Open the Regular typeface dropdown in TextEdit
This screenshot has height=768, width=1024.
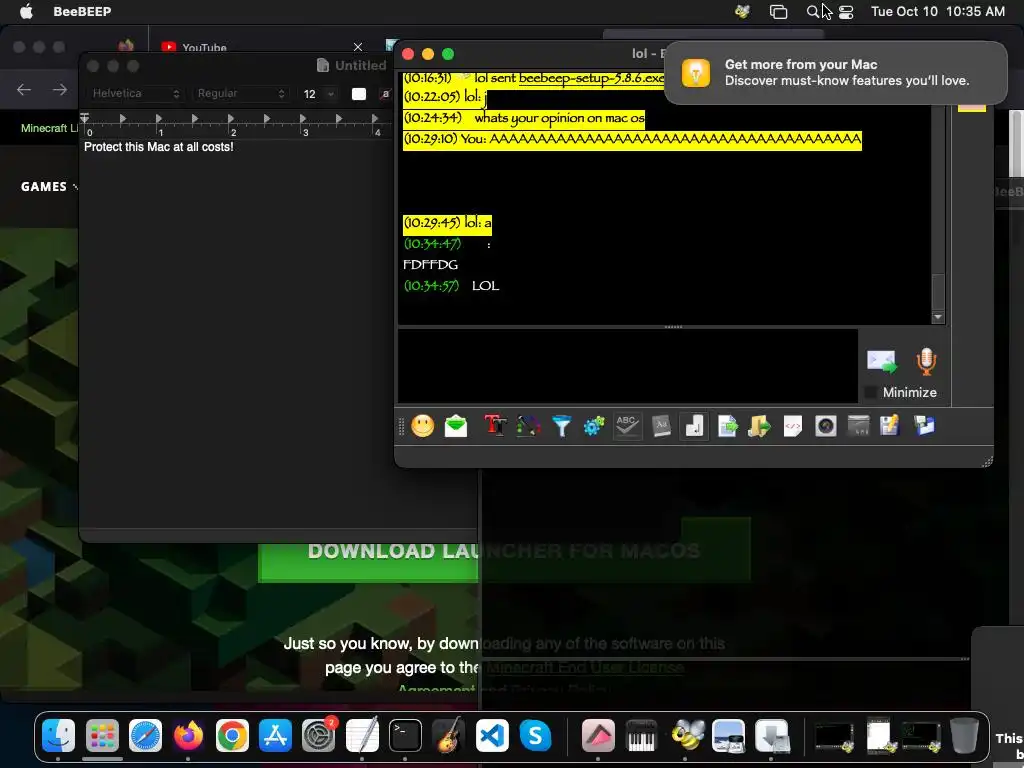[x=241, y=93]
